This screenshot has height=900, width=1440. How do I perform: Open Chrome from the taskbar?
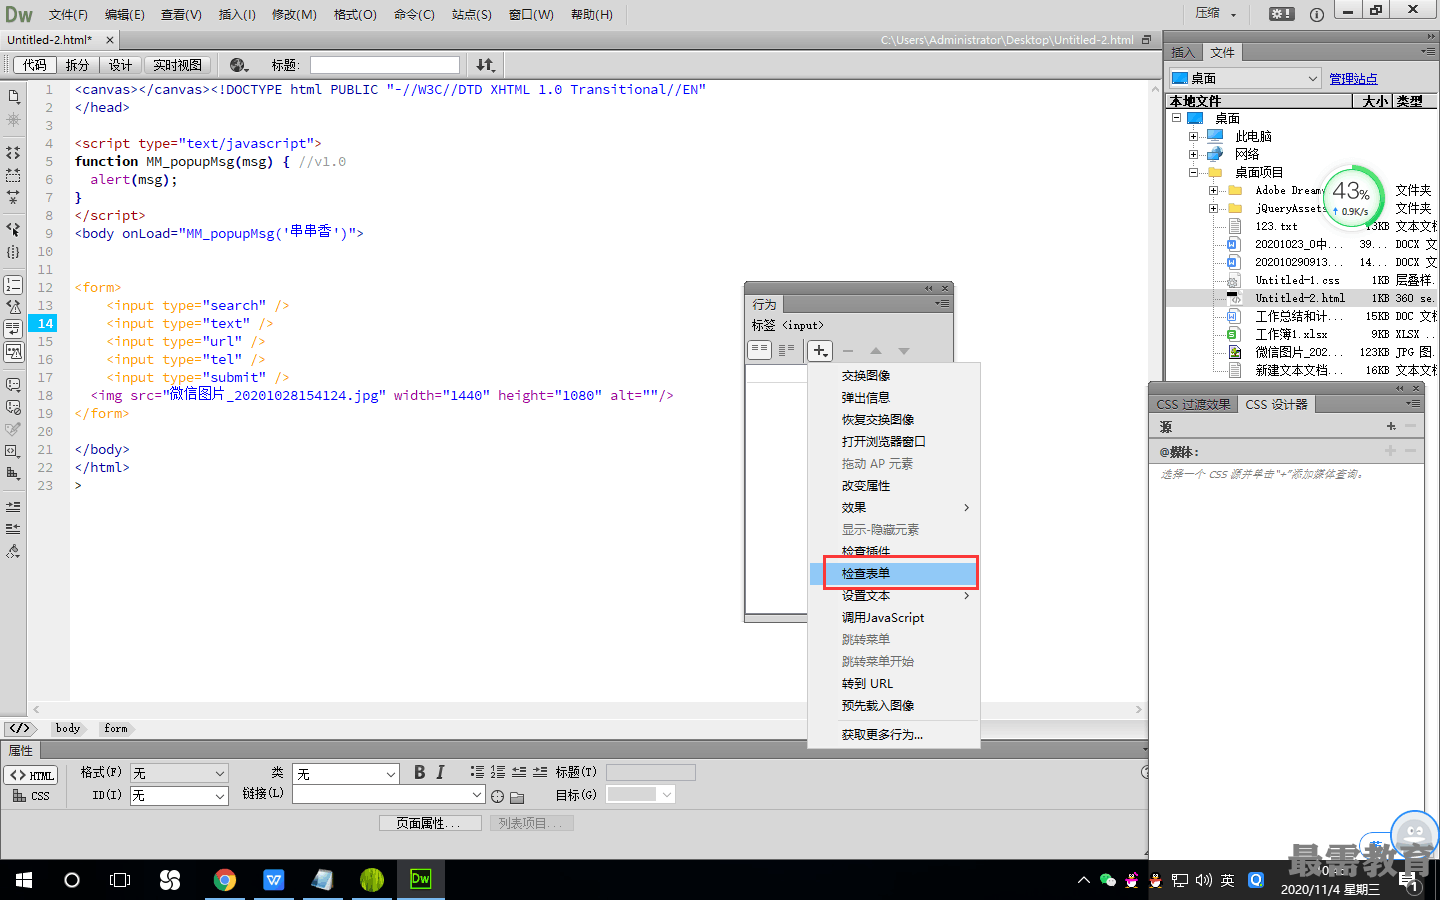click(225, 880)
